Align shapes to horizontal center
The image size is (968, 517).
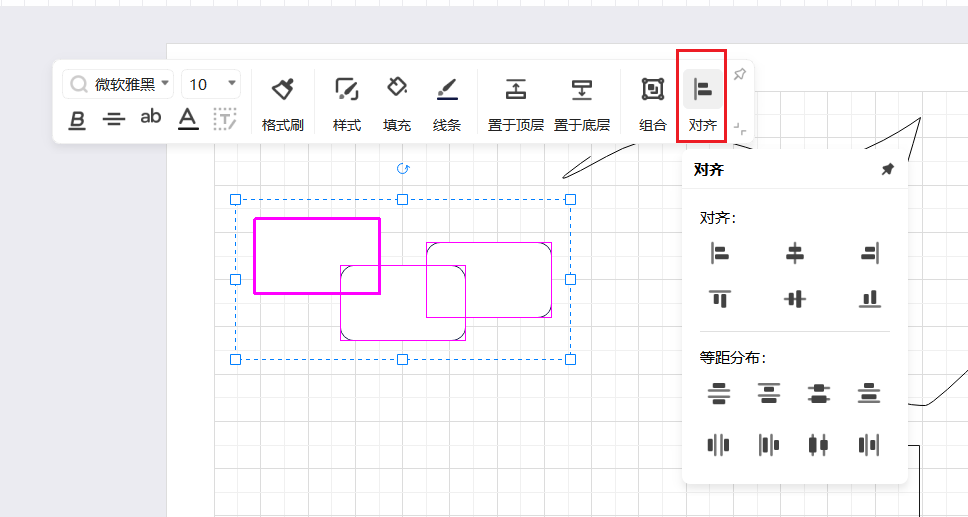(794, 254)
